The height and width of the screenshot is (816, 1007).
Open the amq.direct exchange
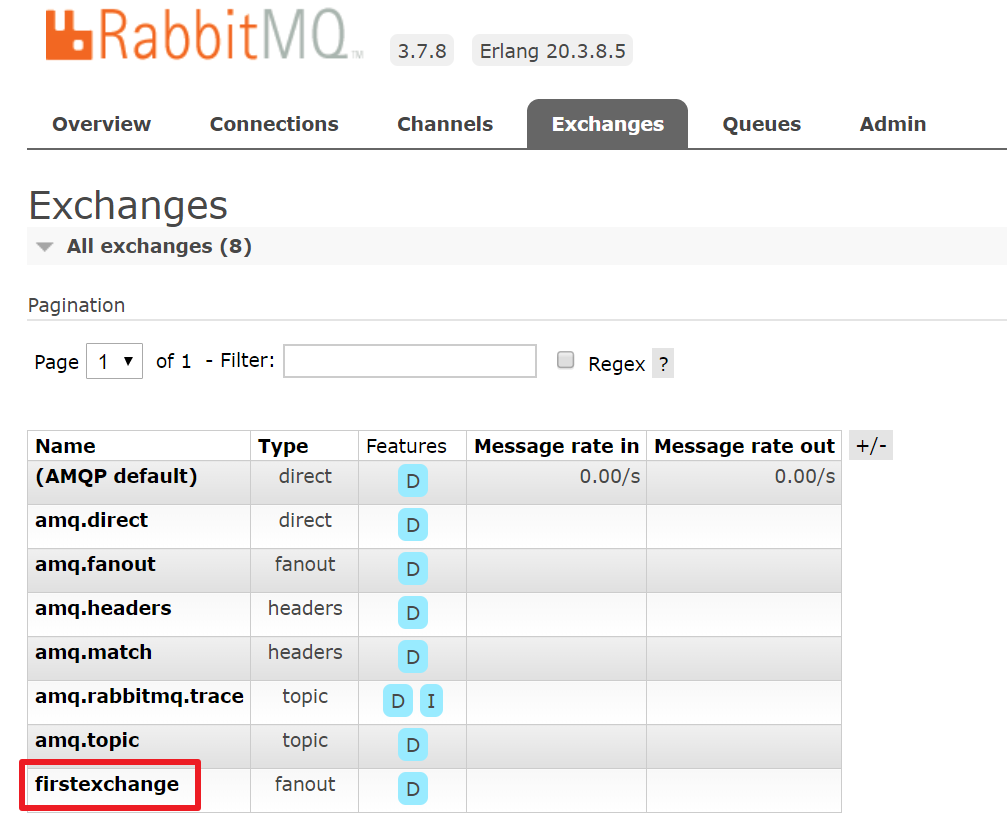[91, 521]
